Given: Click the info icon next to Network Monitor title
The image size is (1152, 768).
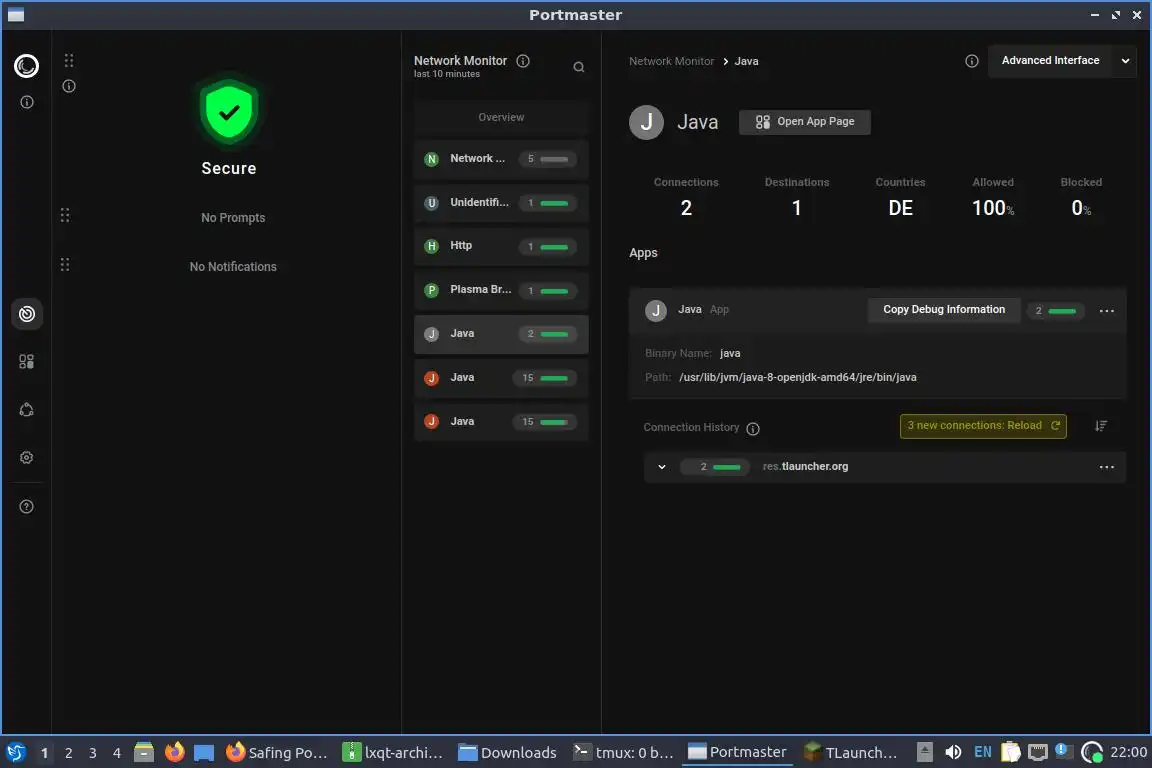Looking at the screenshot, I should 523,61.
